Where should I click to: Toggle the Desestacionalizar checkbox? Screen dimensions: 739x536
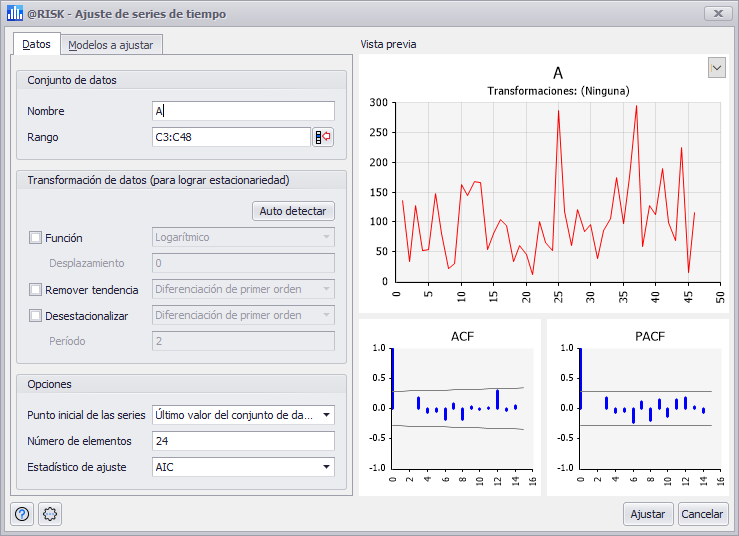36,316
